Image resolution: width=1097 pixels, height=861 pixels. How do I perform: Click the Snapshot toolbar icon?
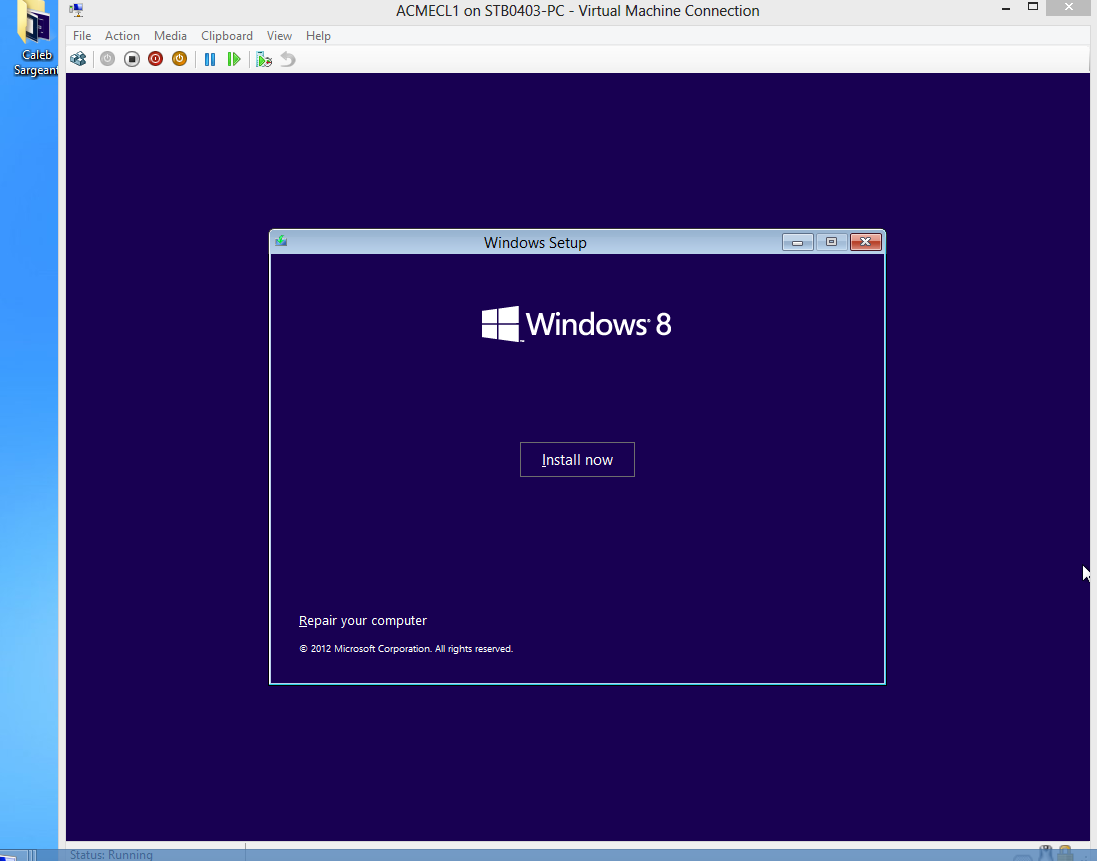pyautogui.click(x=264, y=59)
